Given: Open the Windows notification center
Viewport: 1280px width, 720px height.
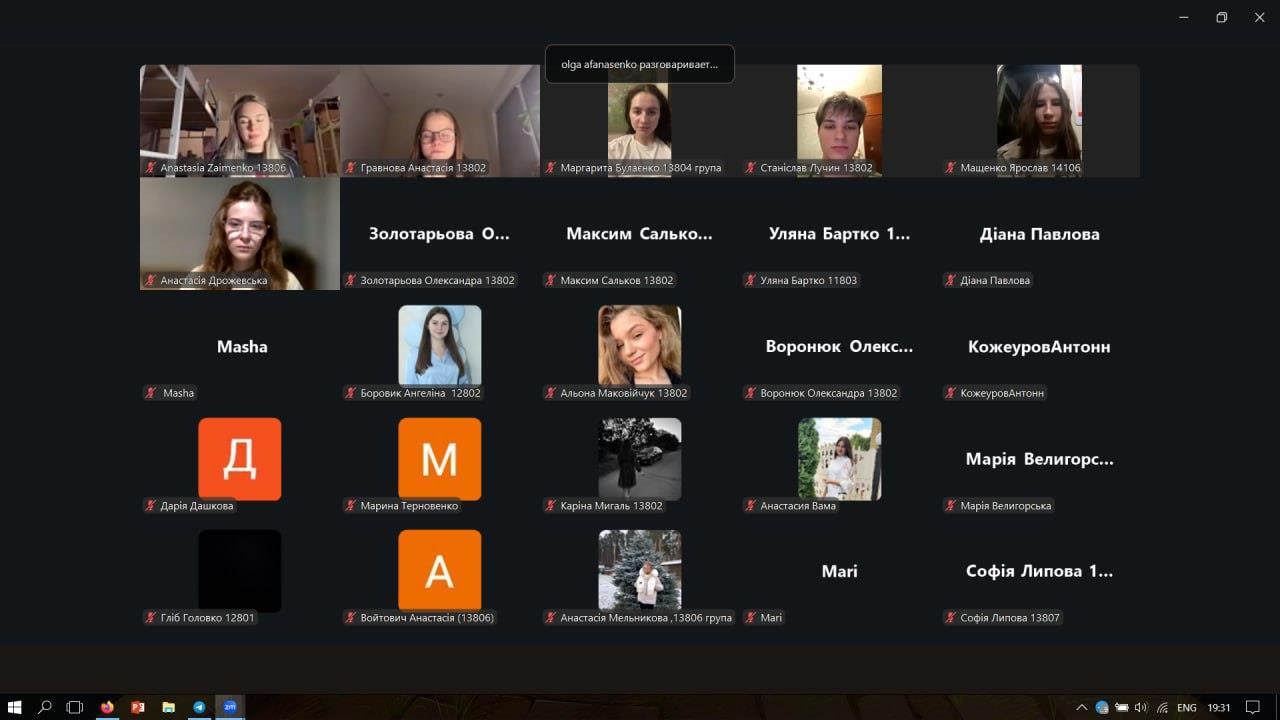Looking at the screenshot, I should [1252, 707].
